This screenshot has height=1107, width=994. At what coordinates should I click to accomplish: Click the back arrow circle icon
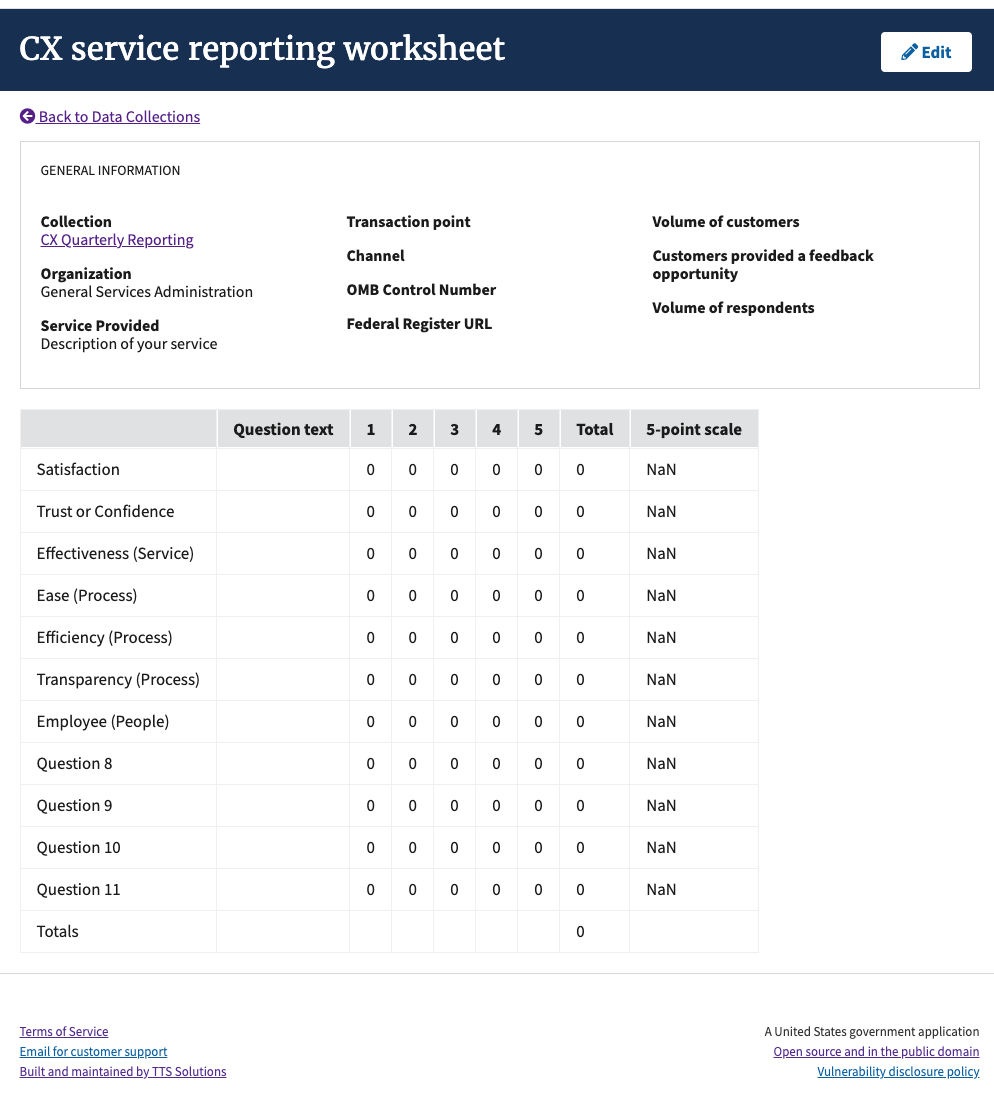(x=28, y=116)
